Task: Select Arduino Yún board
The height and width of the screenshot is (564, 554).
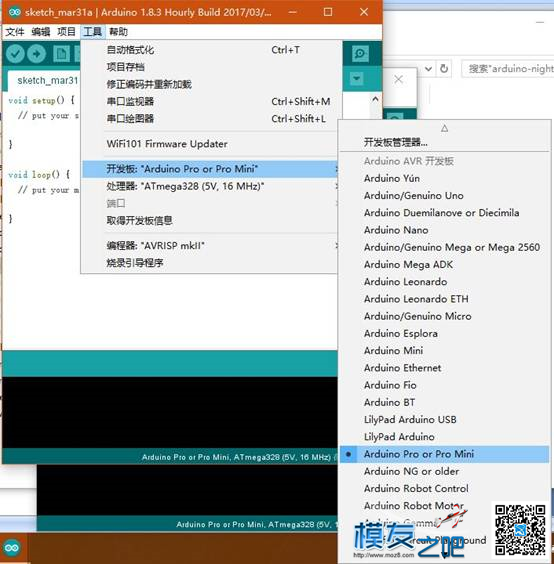Action: click(444, 178)
